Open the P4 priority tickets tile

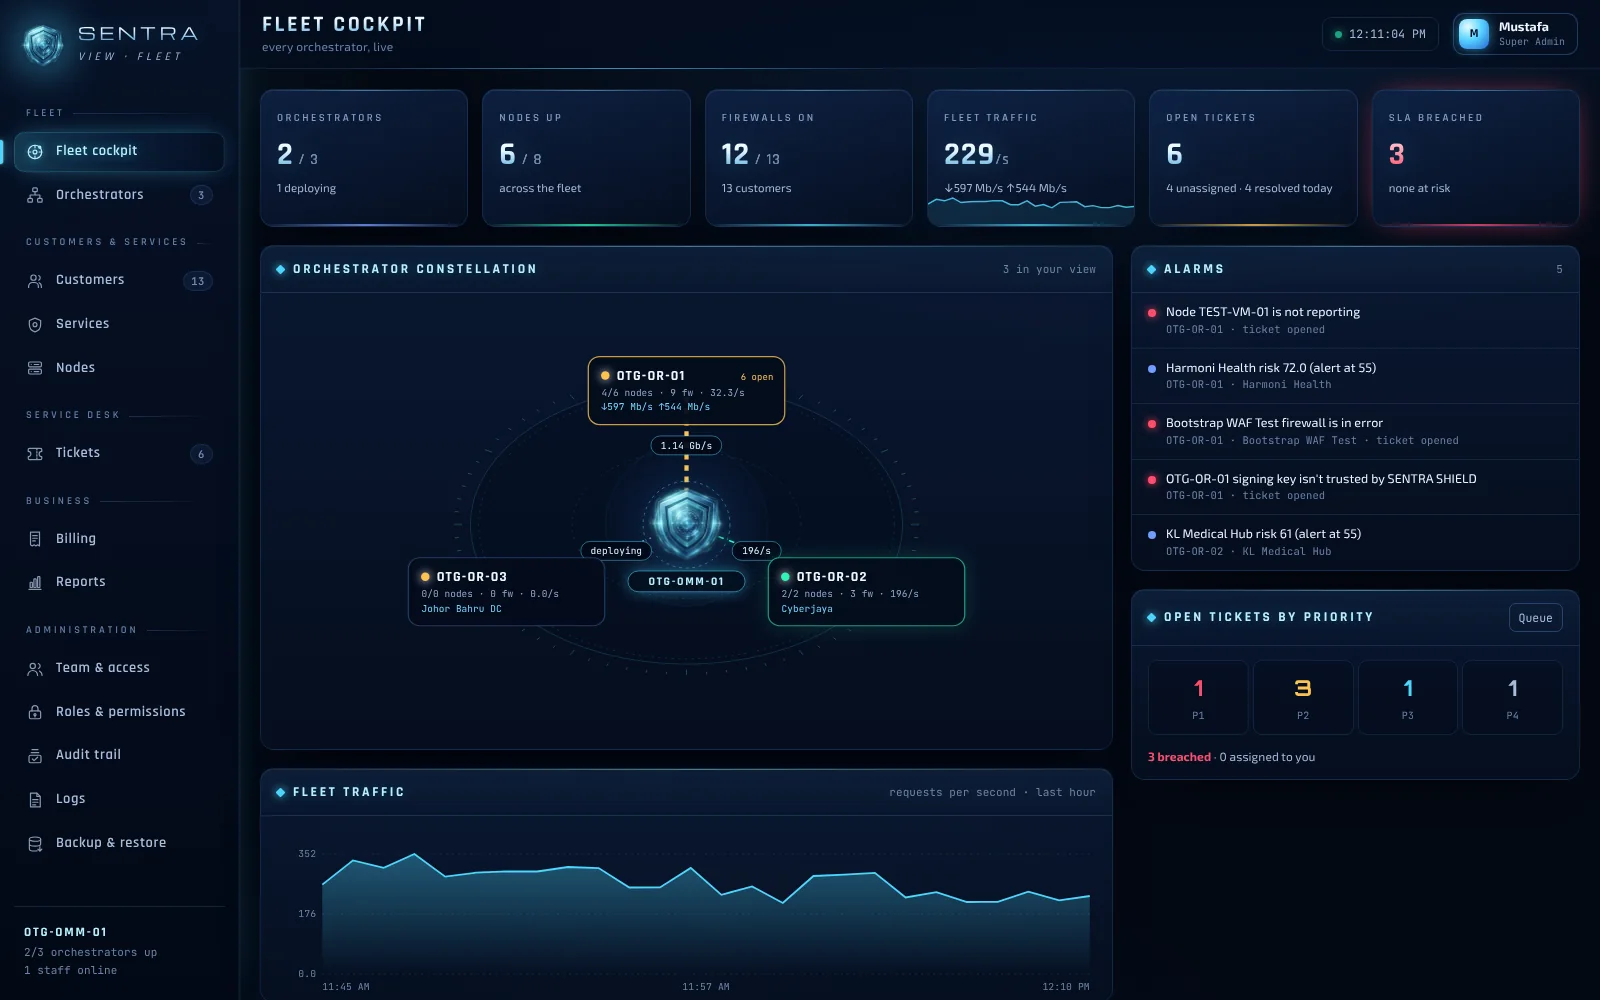coord(1512,698)
